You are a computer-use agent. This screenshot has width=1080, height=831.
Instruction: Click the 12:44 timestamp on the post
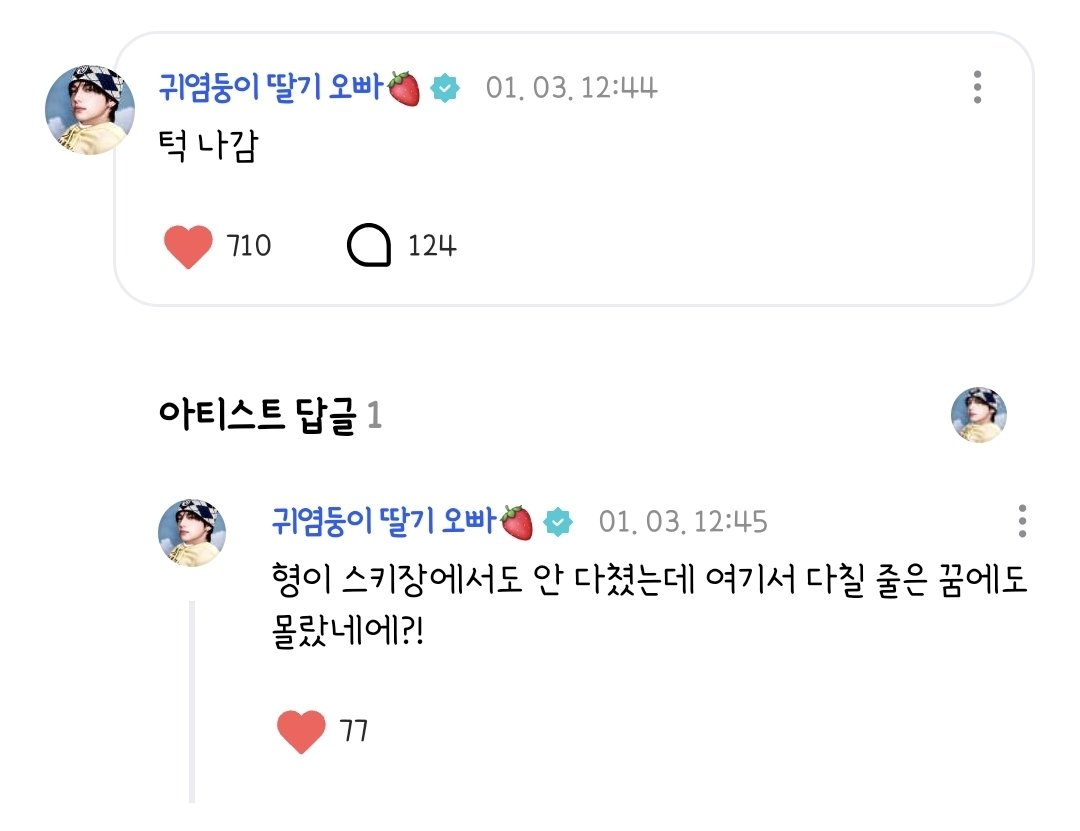click(x=572, y=89)
